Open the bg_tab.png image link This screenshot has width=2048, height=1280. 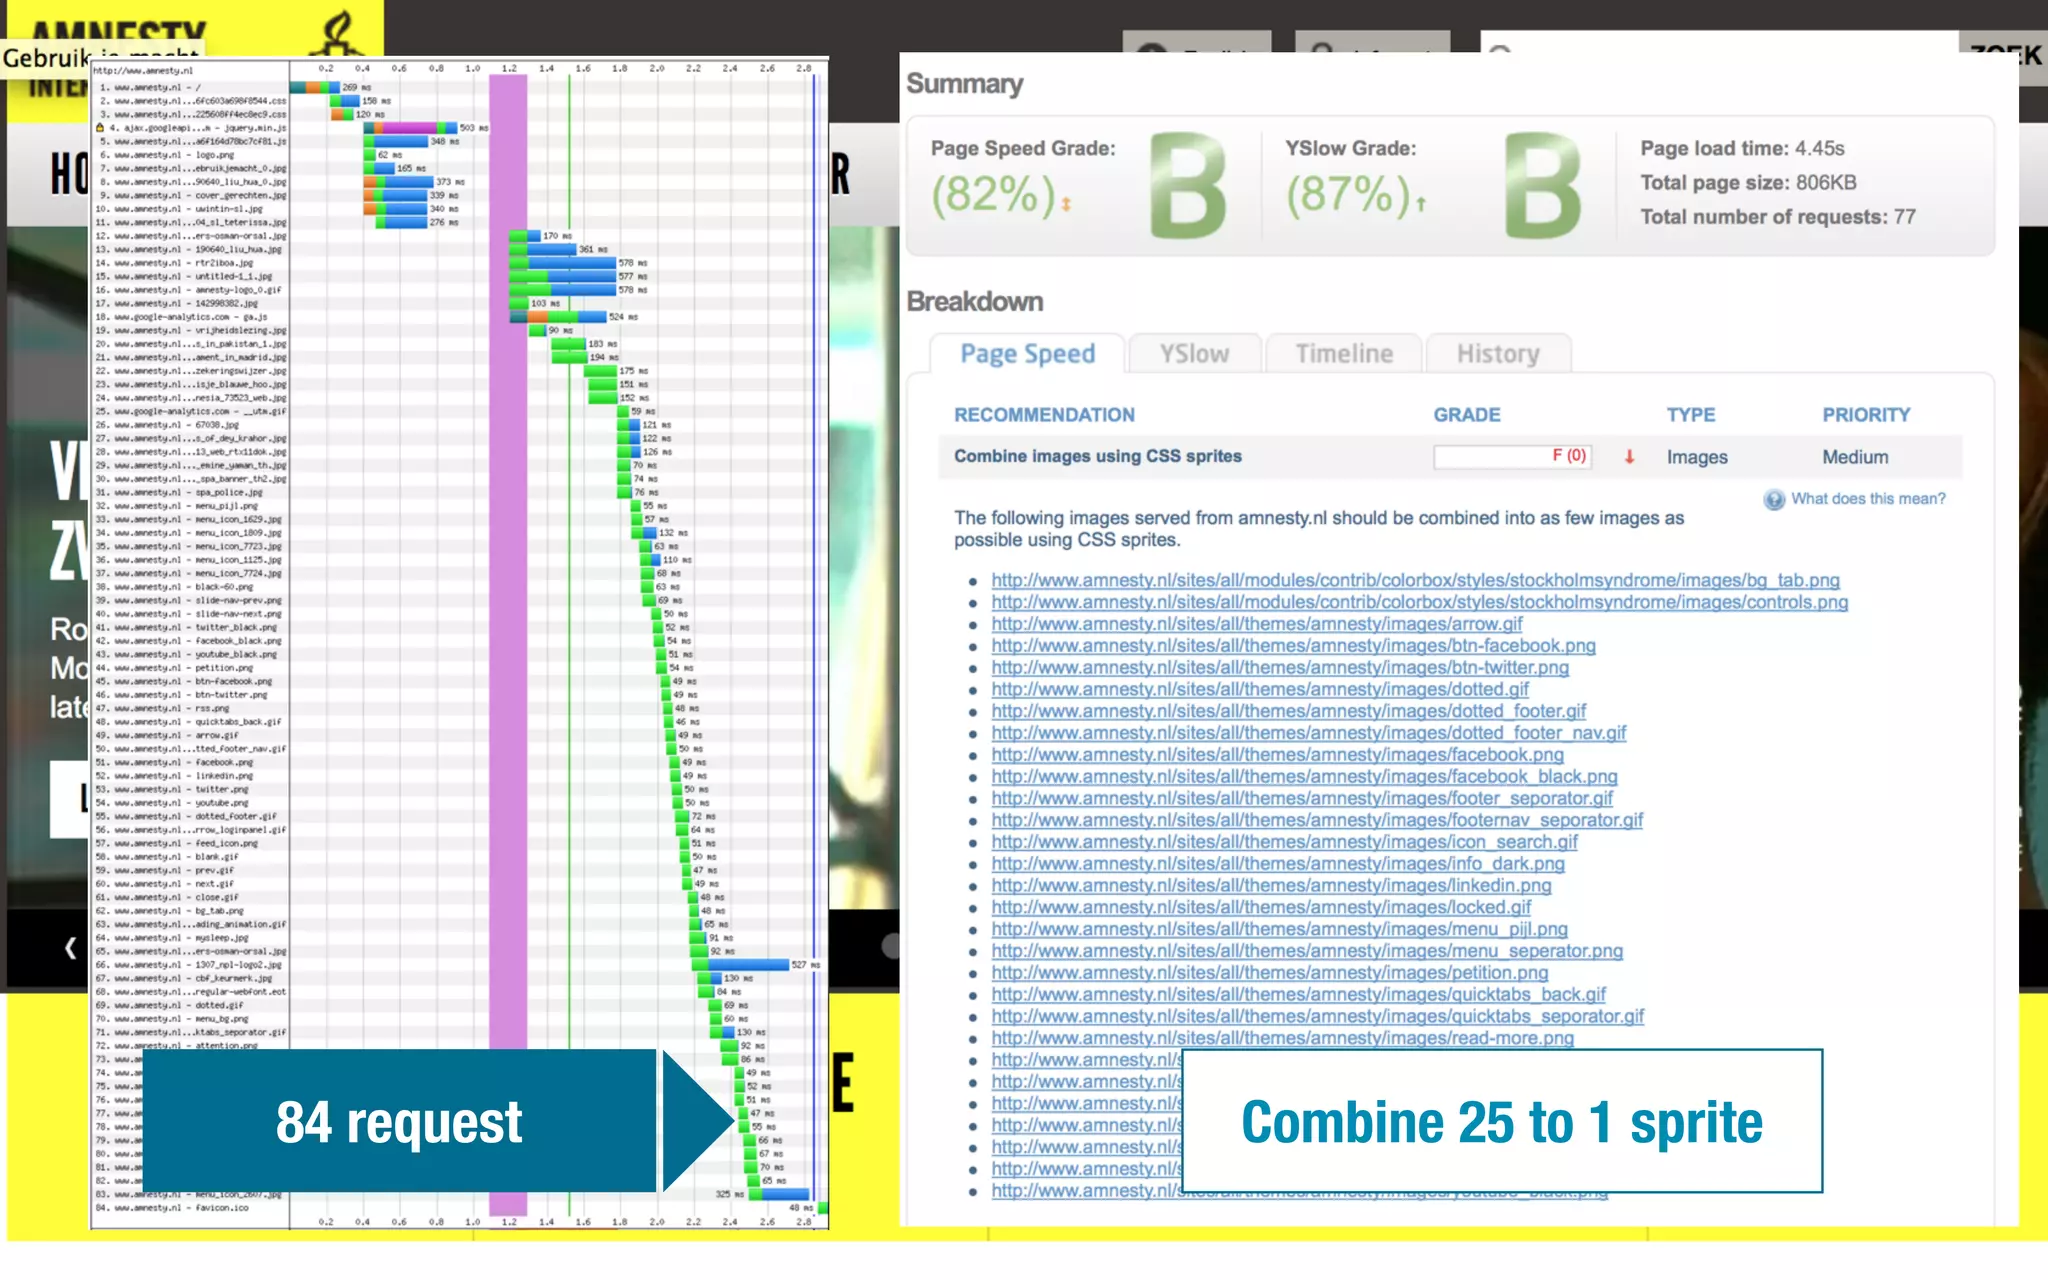coord(1415,581)
